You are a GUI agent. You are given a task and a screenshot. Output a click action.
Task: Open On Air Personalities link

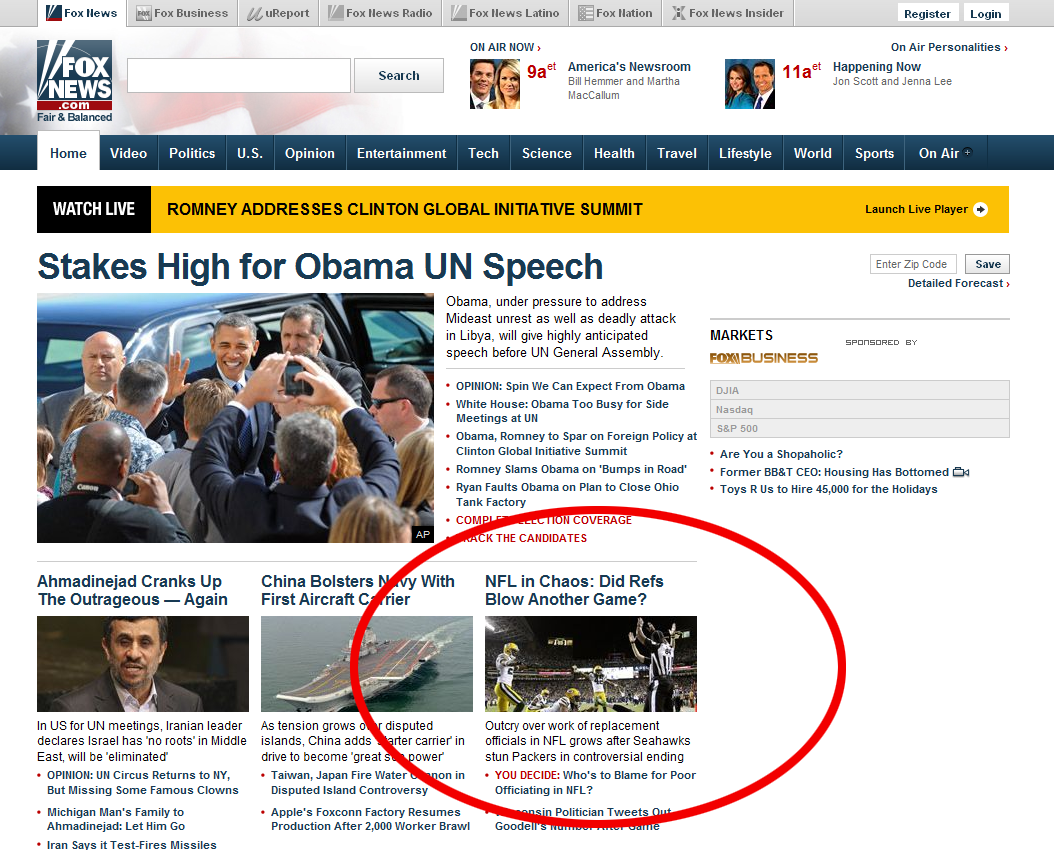pos(949,47)
